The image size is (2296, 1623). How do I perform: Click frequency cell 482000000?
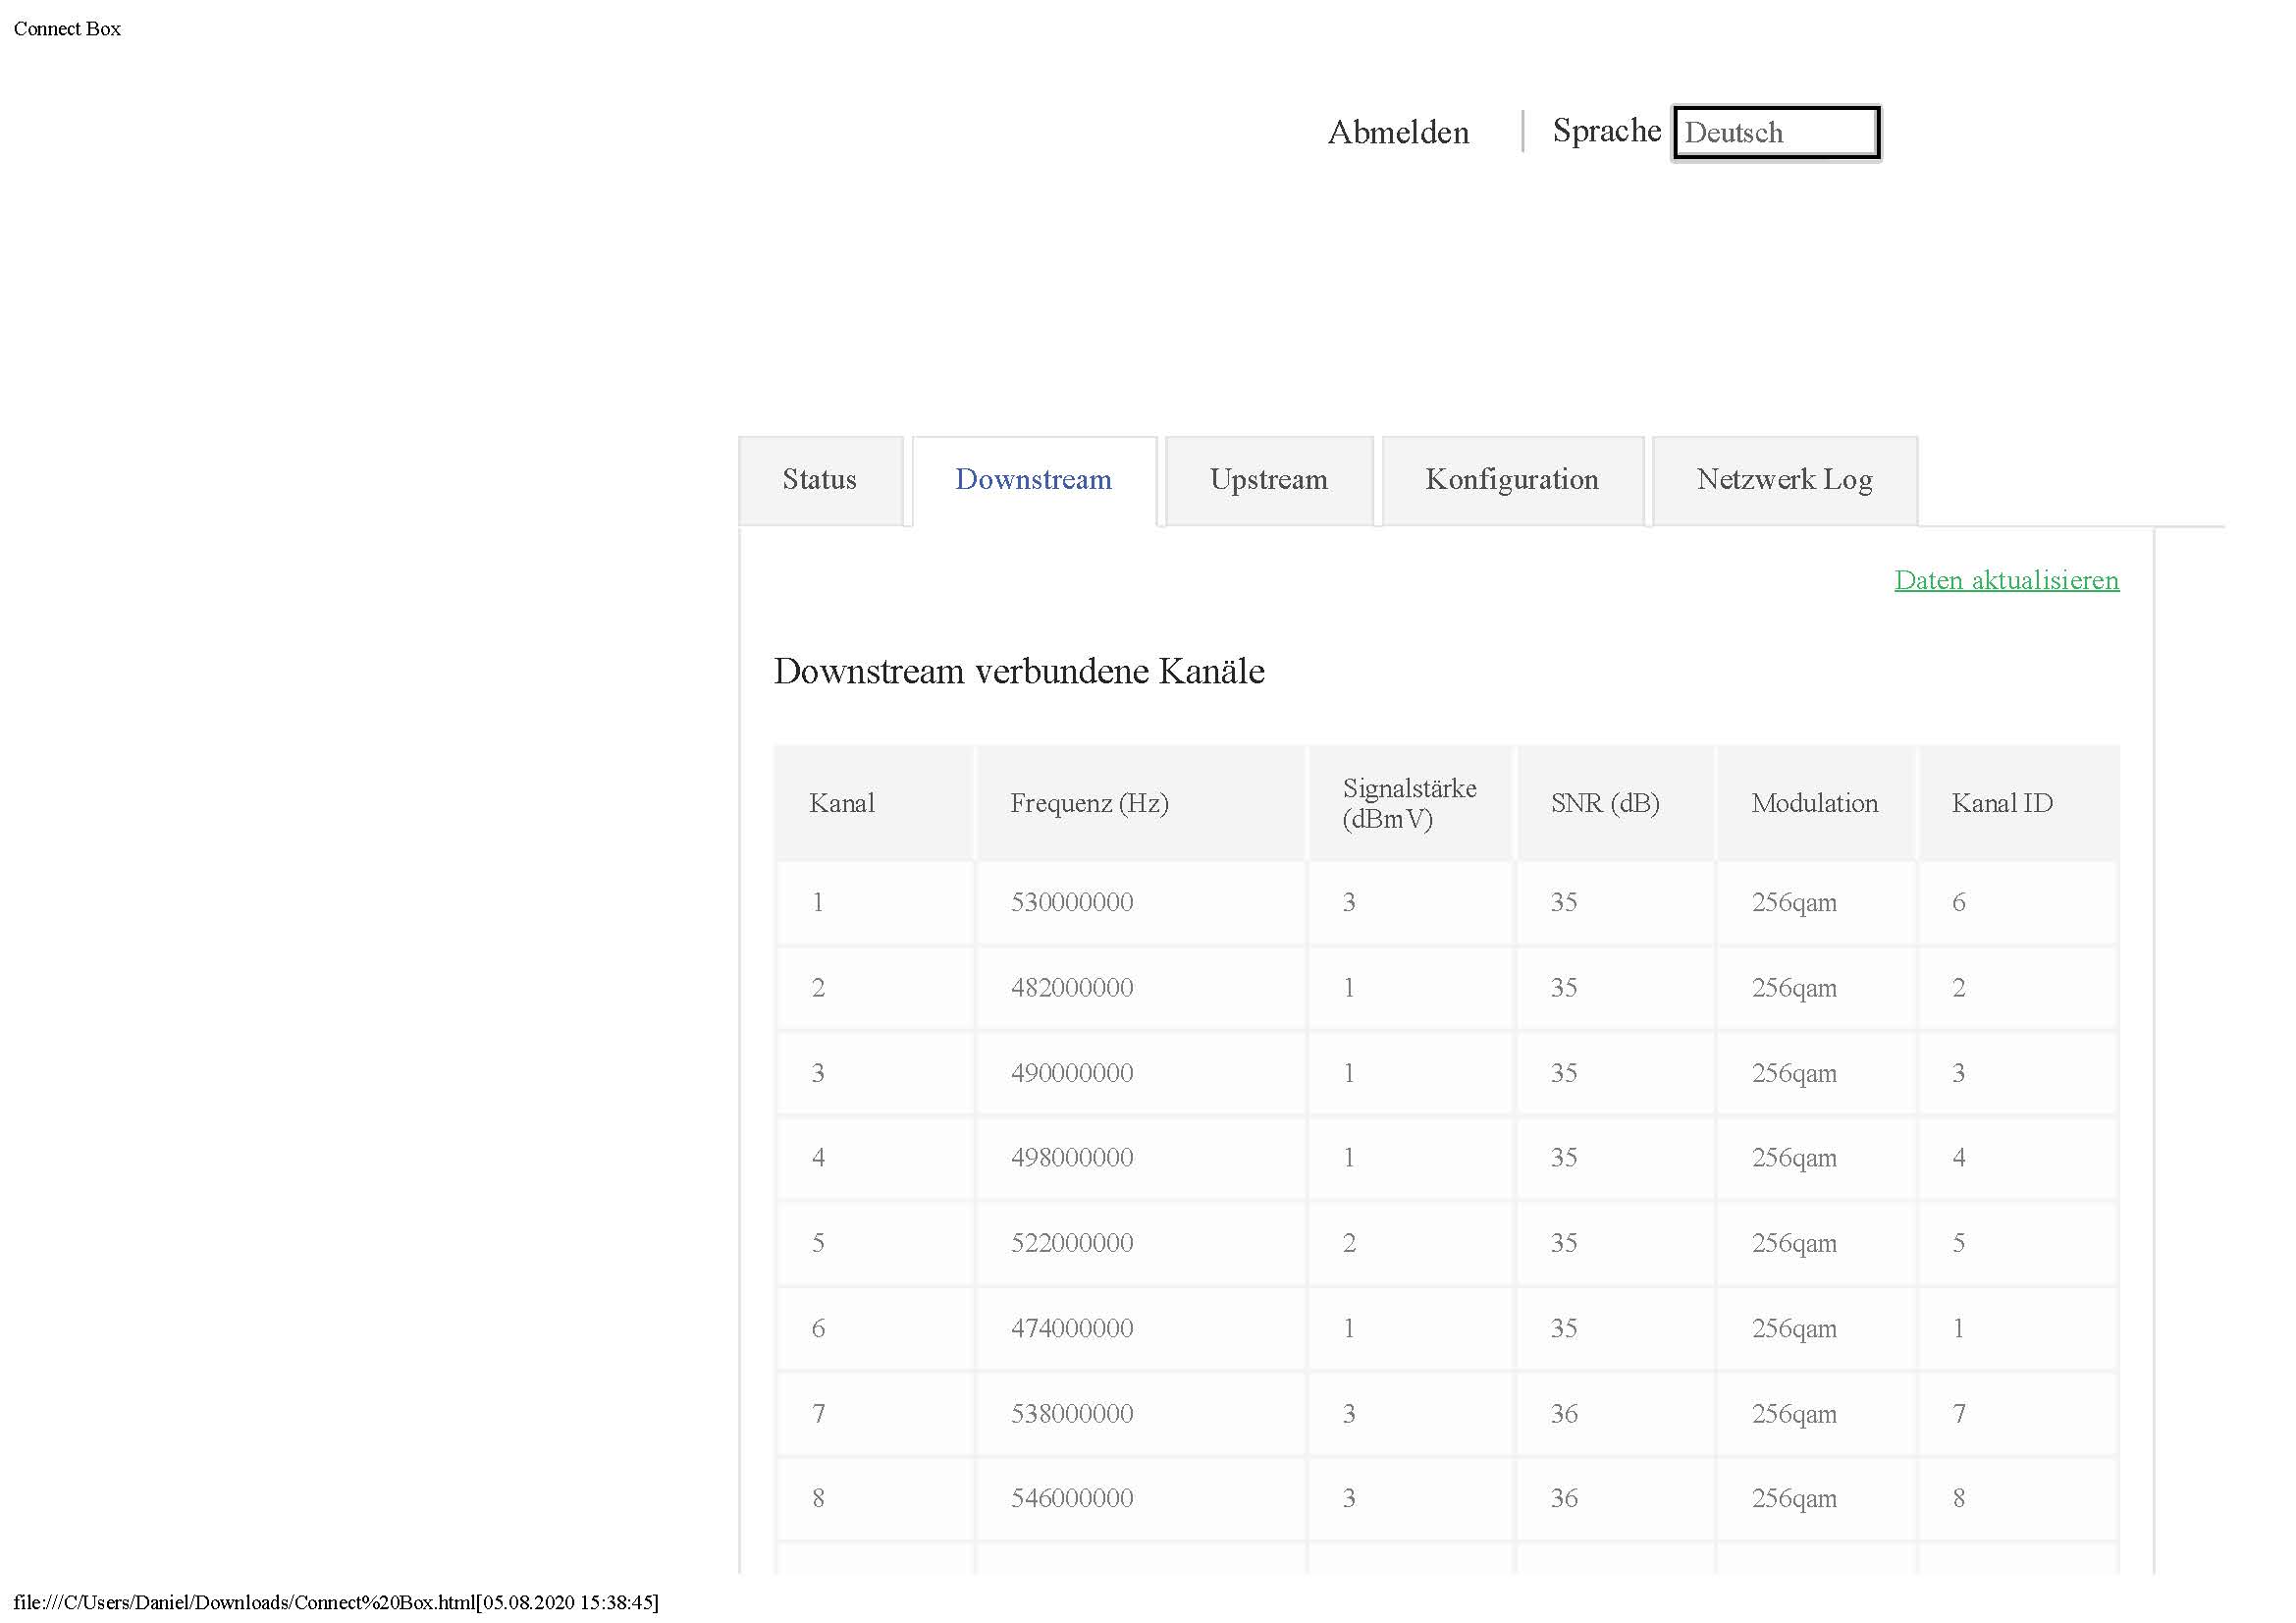click(1071, 988)
